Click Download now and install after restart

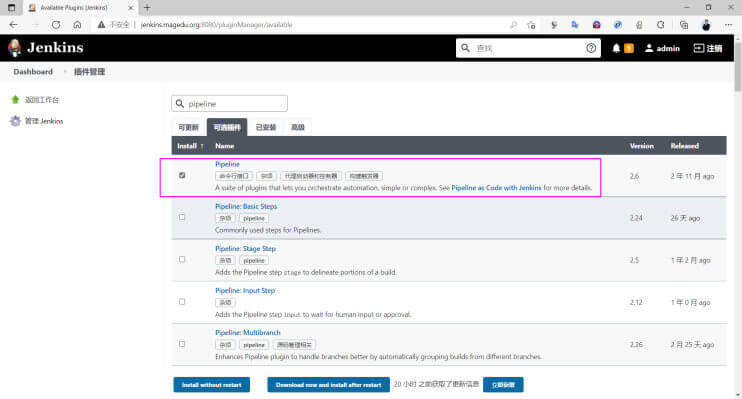tap(328, 385)
